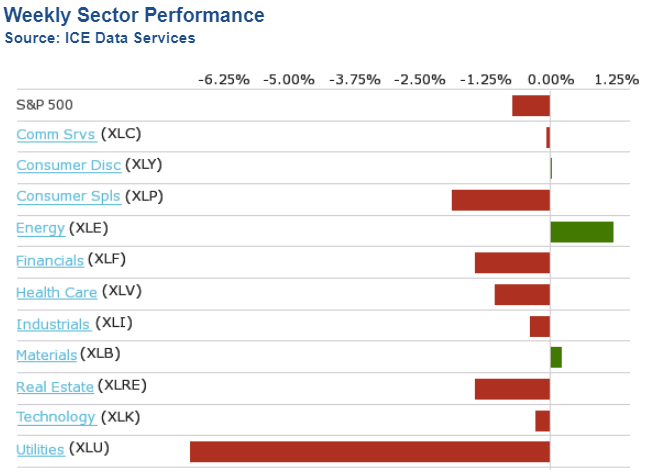Viewport: 648px width, 476px height.
Task: Click the Consumer Disc sector link
Action: pos(68,165)
